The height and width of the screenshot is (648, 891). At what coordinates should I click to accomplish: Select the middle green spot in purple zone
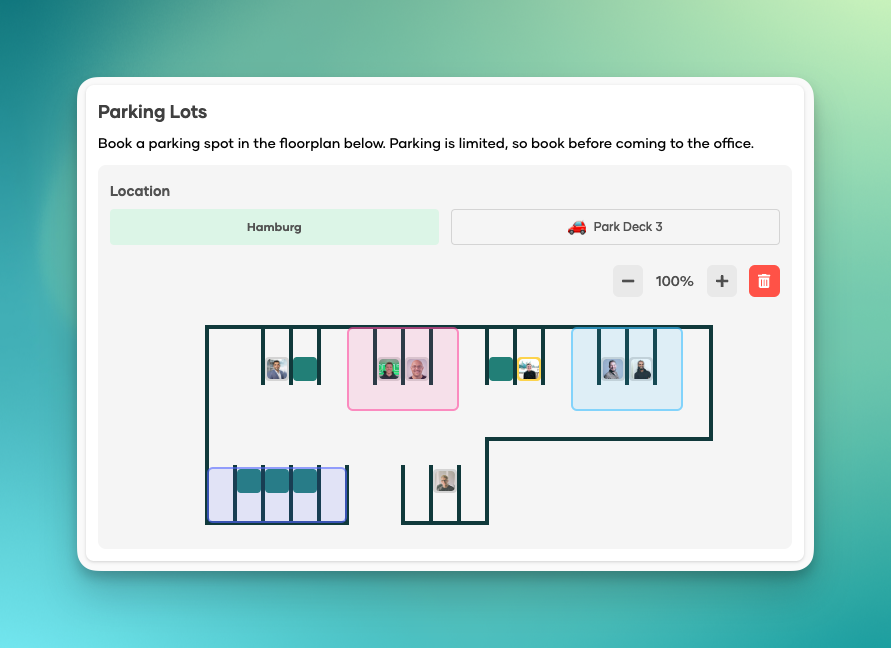pyautogui.click(x=277, y=481)
